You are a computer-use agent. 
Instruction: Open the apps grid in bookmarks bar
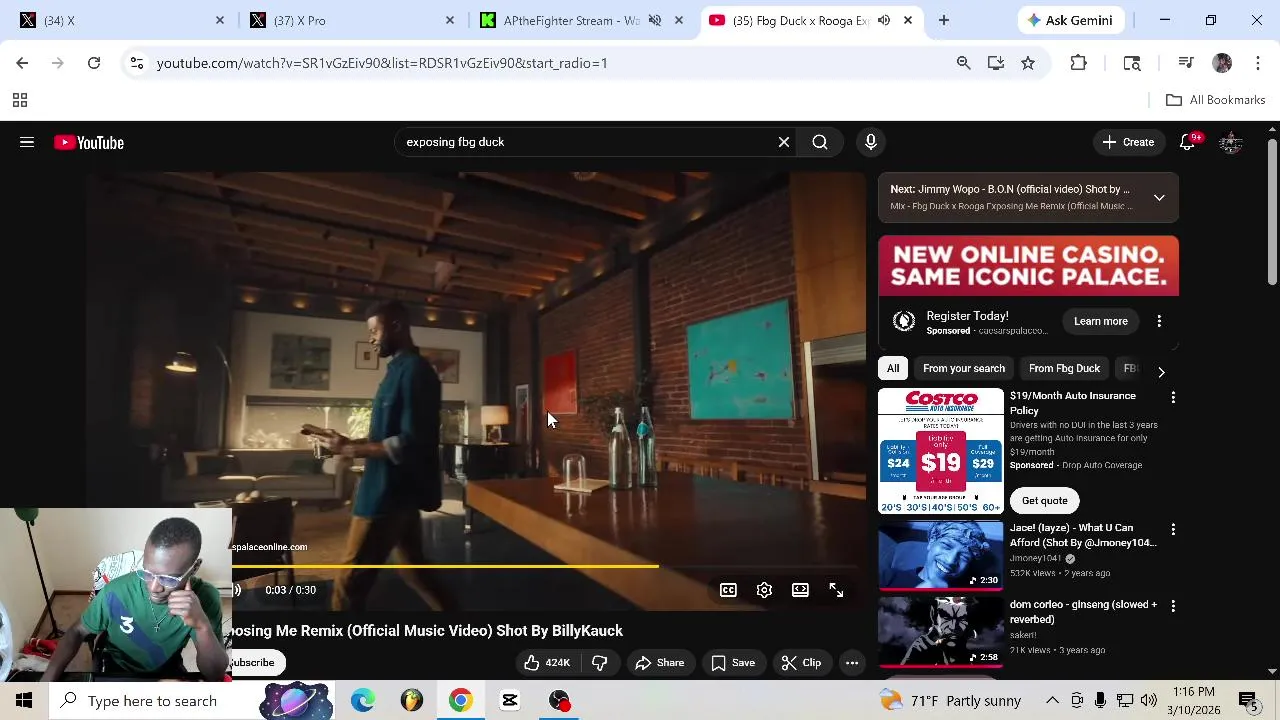pos(19,100)
